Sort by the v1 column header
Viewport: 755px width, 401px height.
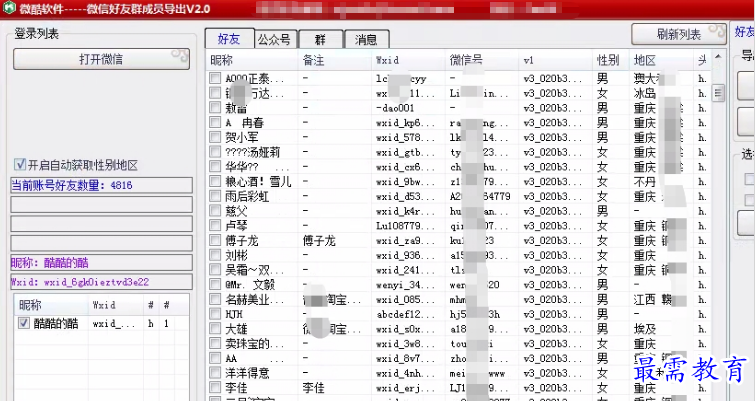[x=556, y=60]
